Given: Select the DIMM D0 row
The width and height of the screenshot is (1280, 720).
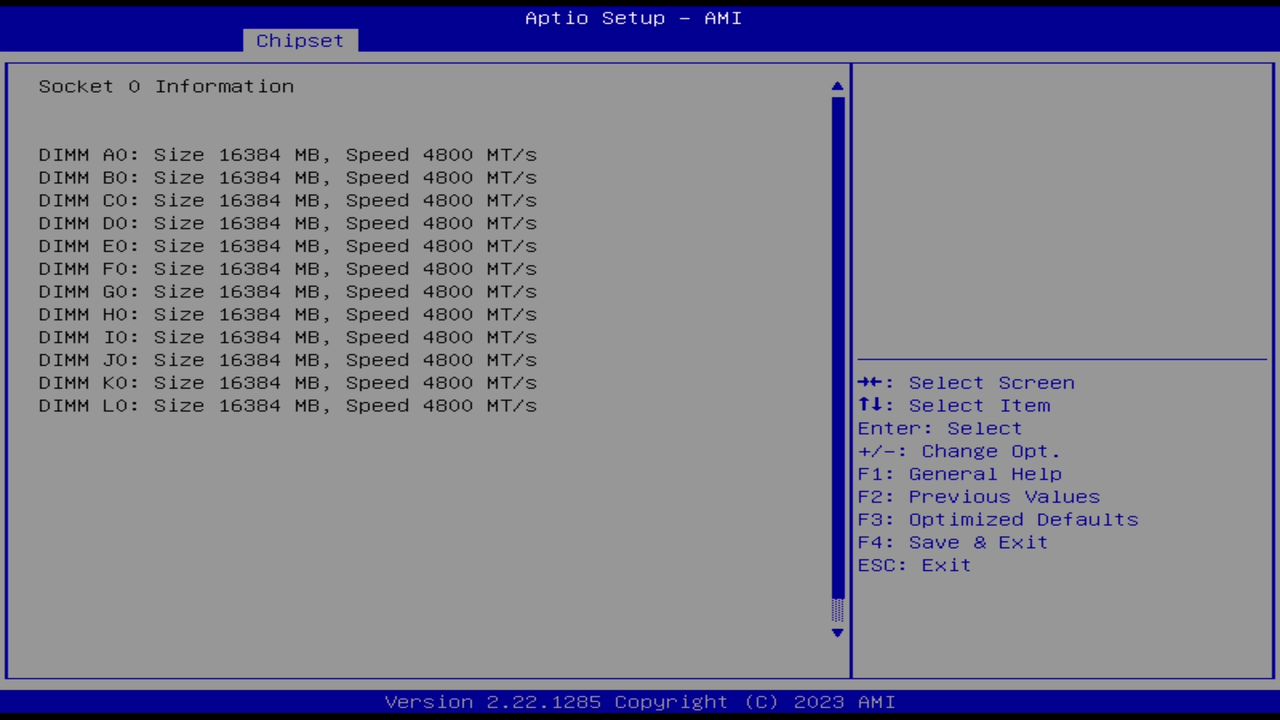Looking at the screenshot, I should [x=288, y=224].
